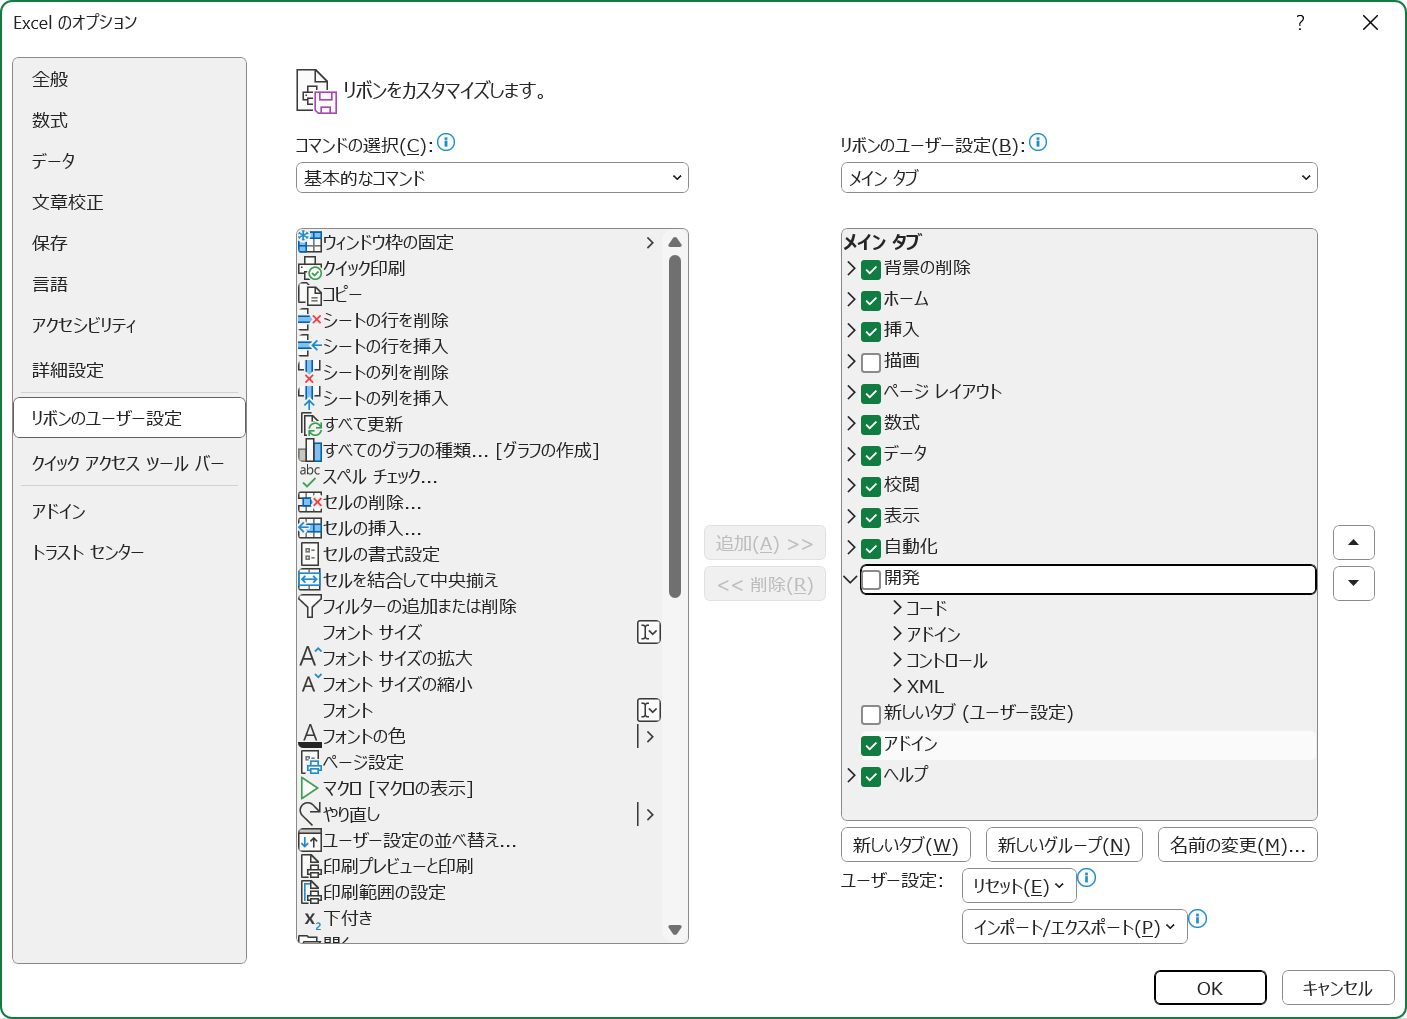Image resolution: width=1407 pixels, height=1019 pixels.
Task: Click the シートの列を削除 icon
Action: tap(310, 372)
